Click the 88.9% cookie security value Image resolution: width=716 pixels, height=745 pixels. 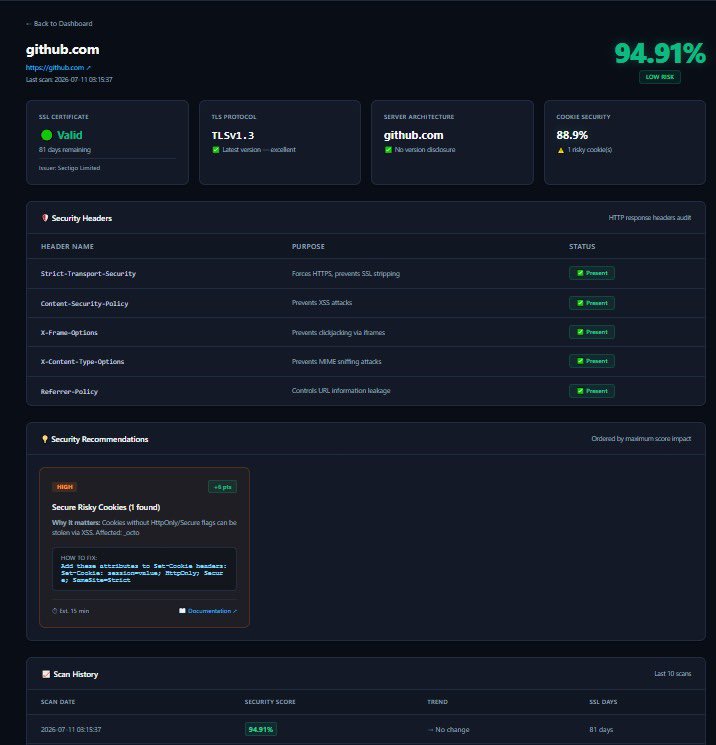coord(572,135)
